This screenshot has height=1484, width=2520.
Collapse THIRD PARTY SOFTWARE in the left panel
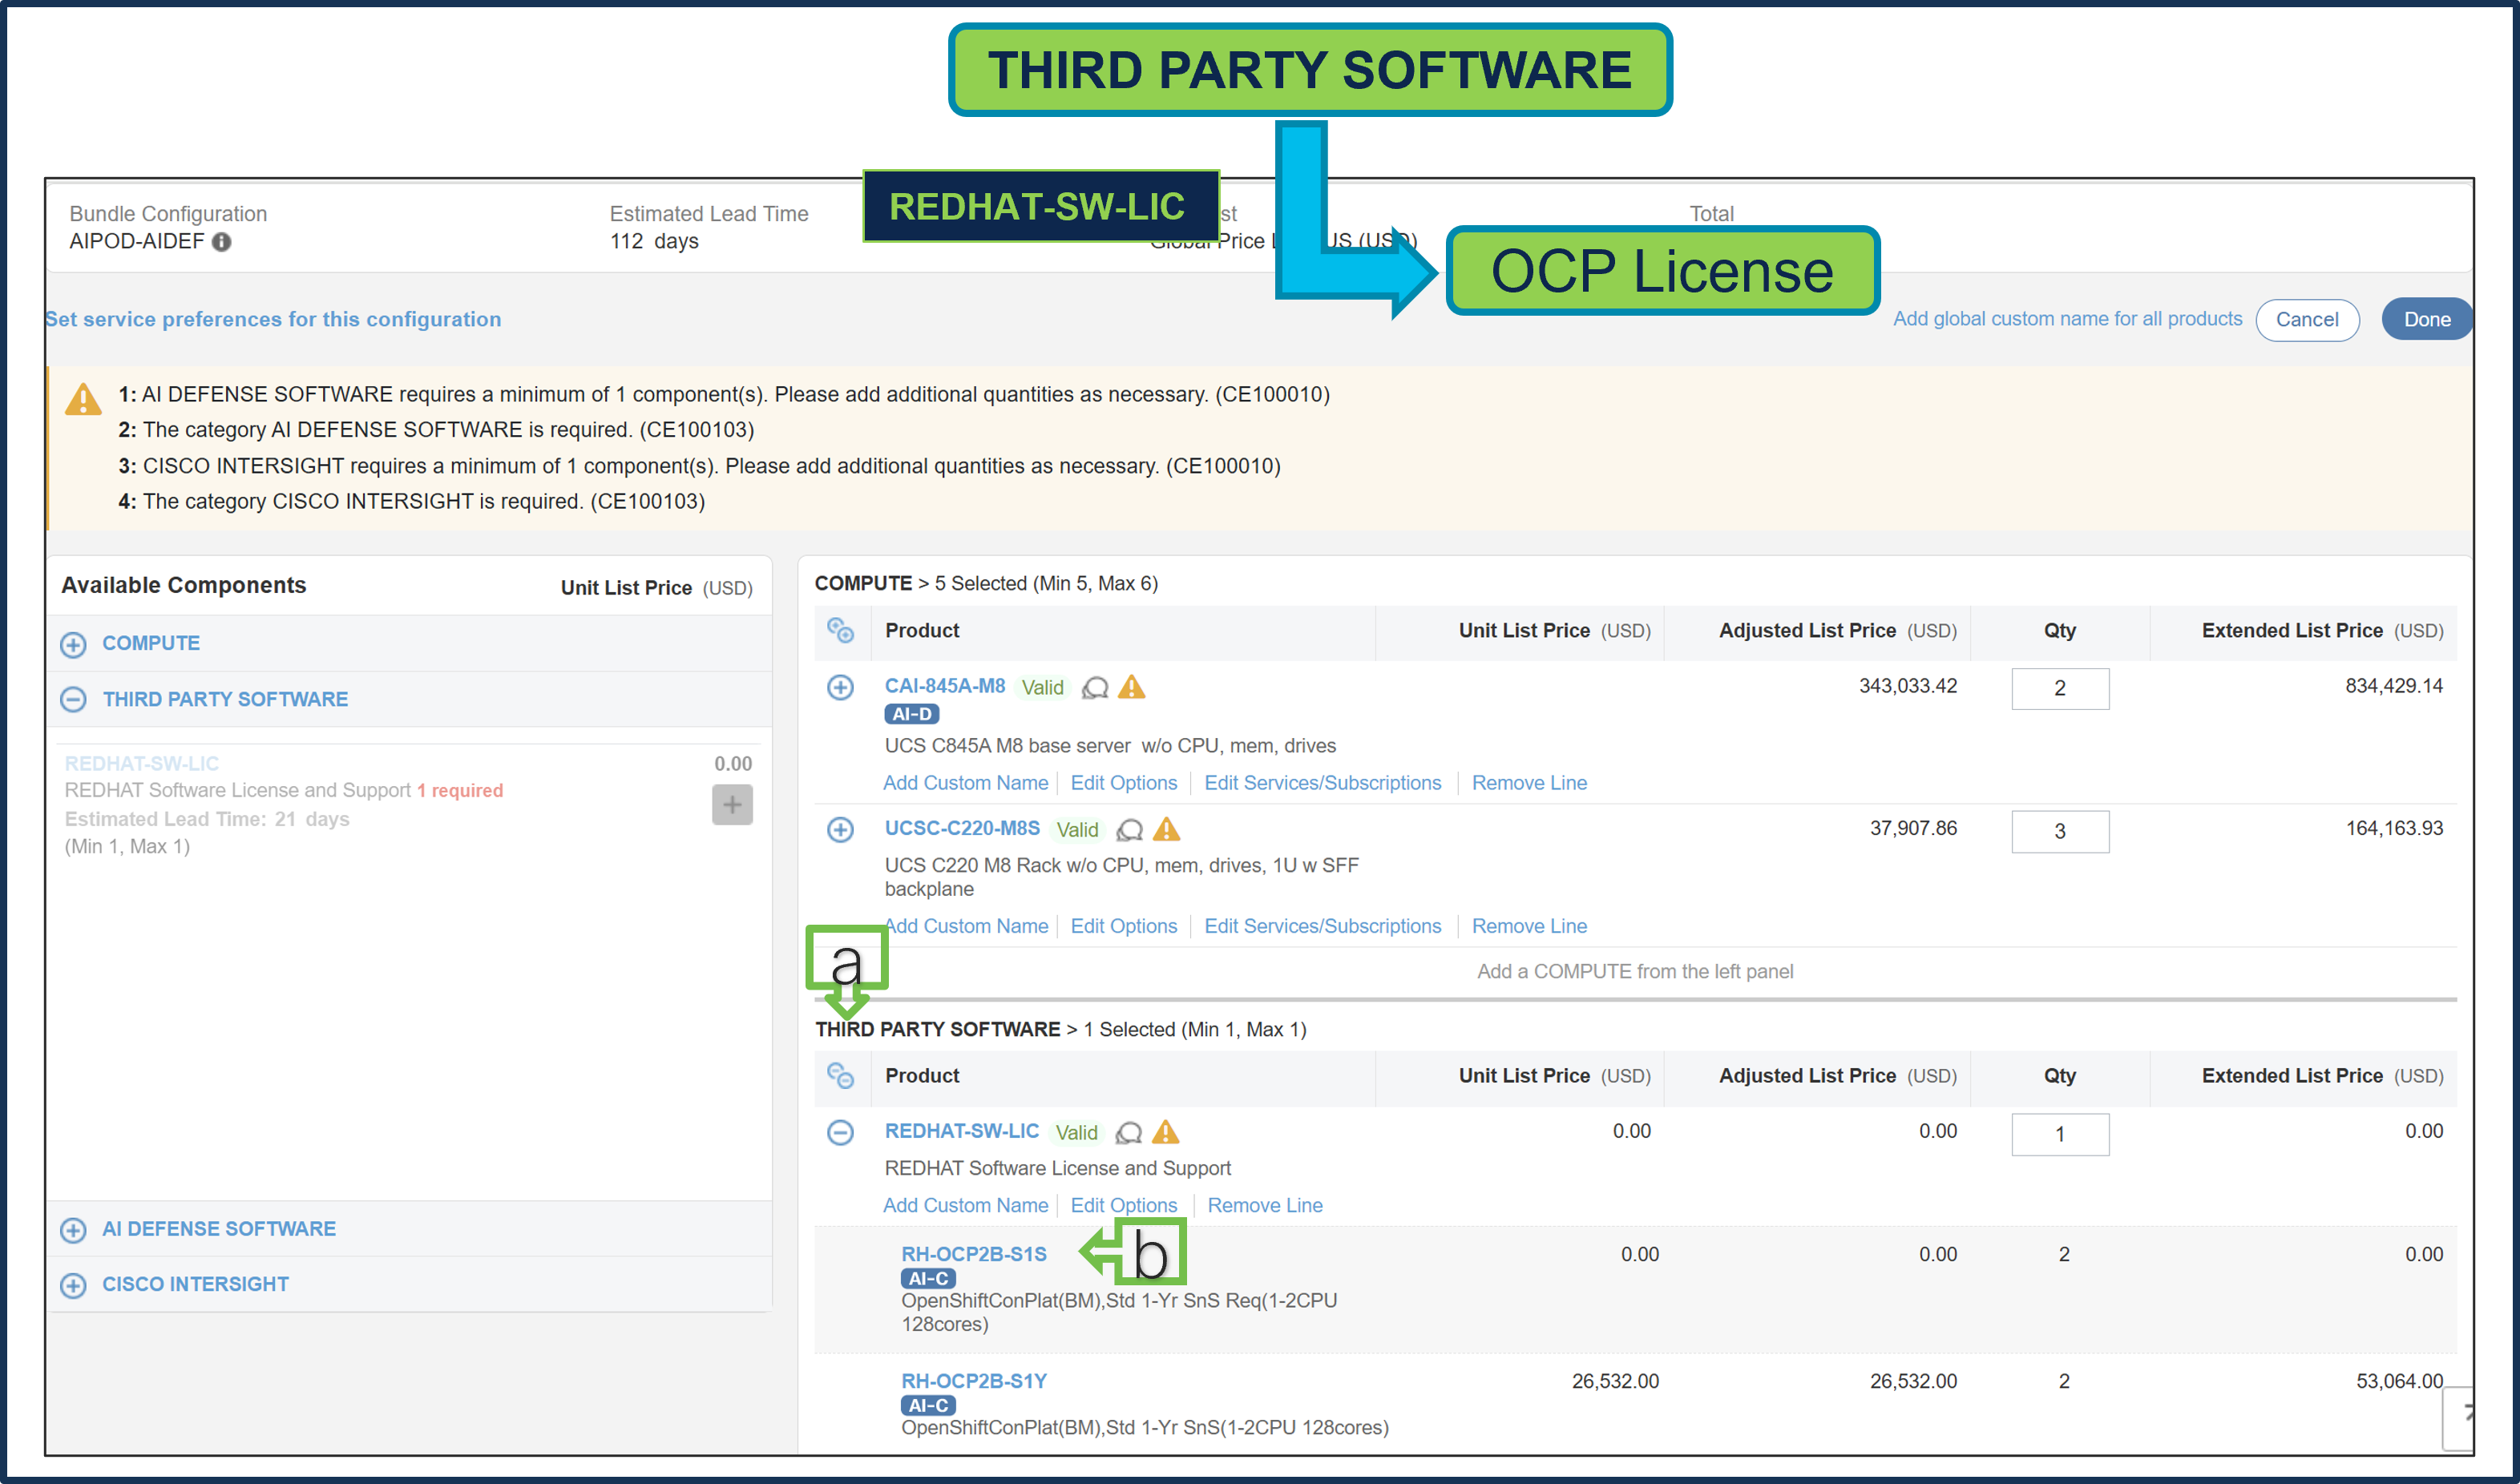coord(75,700)
